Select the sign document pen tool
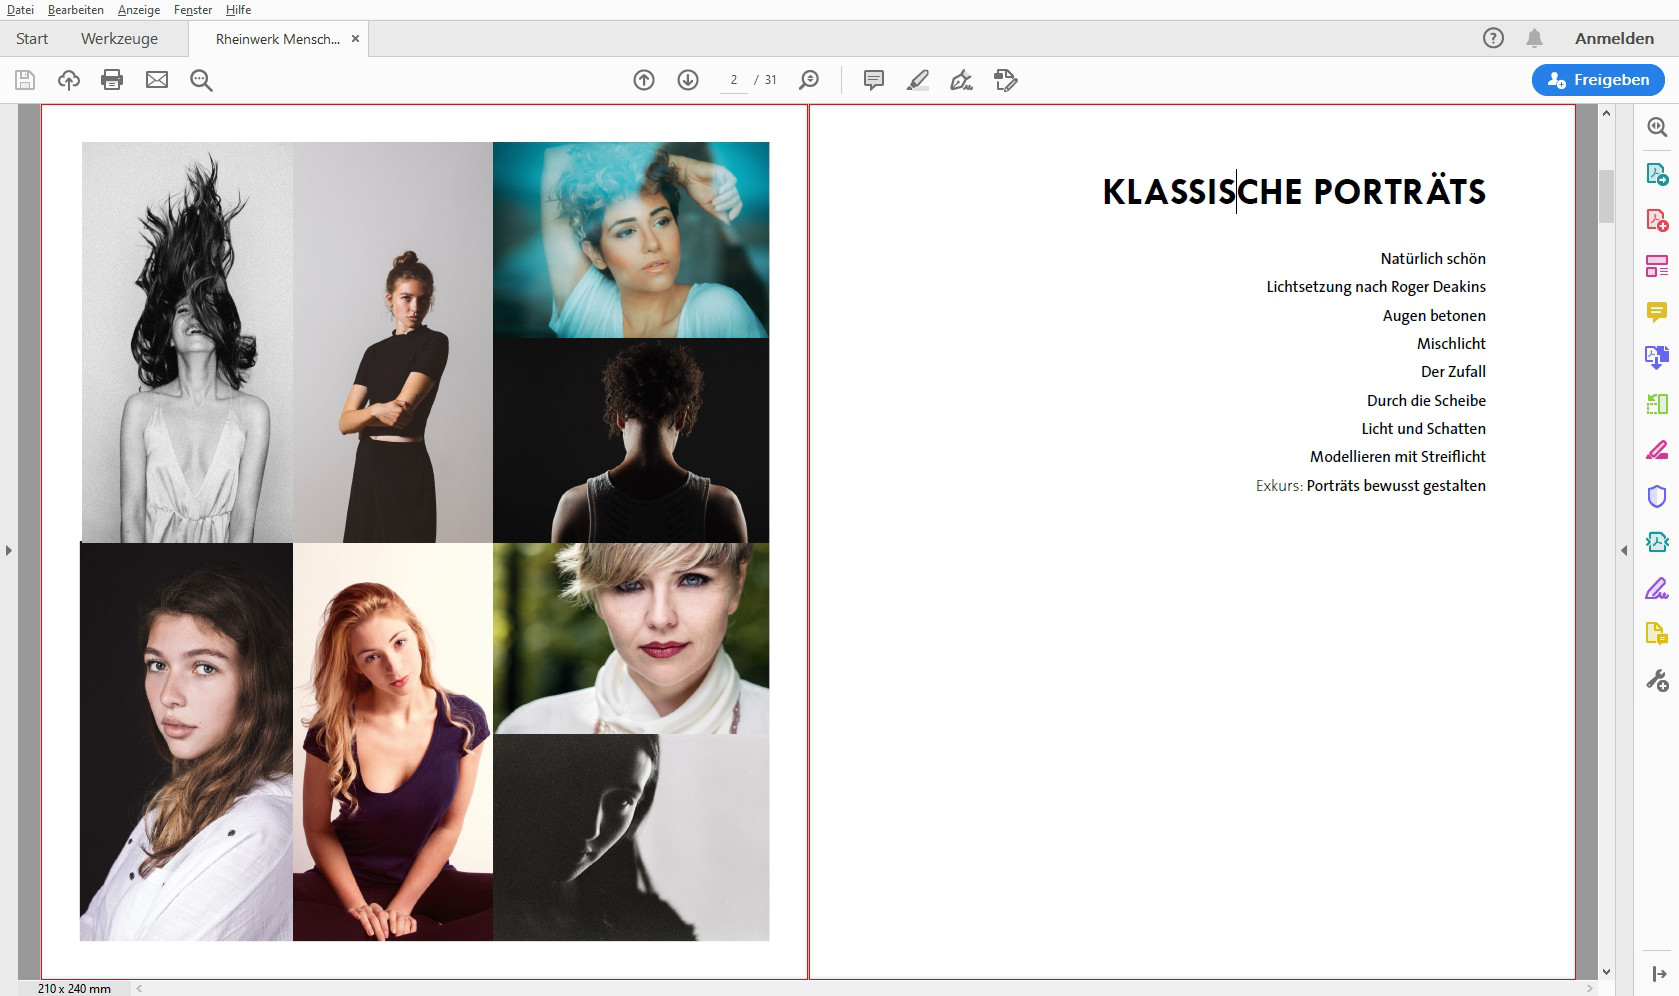 click(962, 80)
